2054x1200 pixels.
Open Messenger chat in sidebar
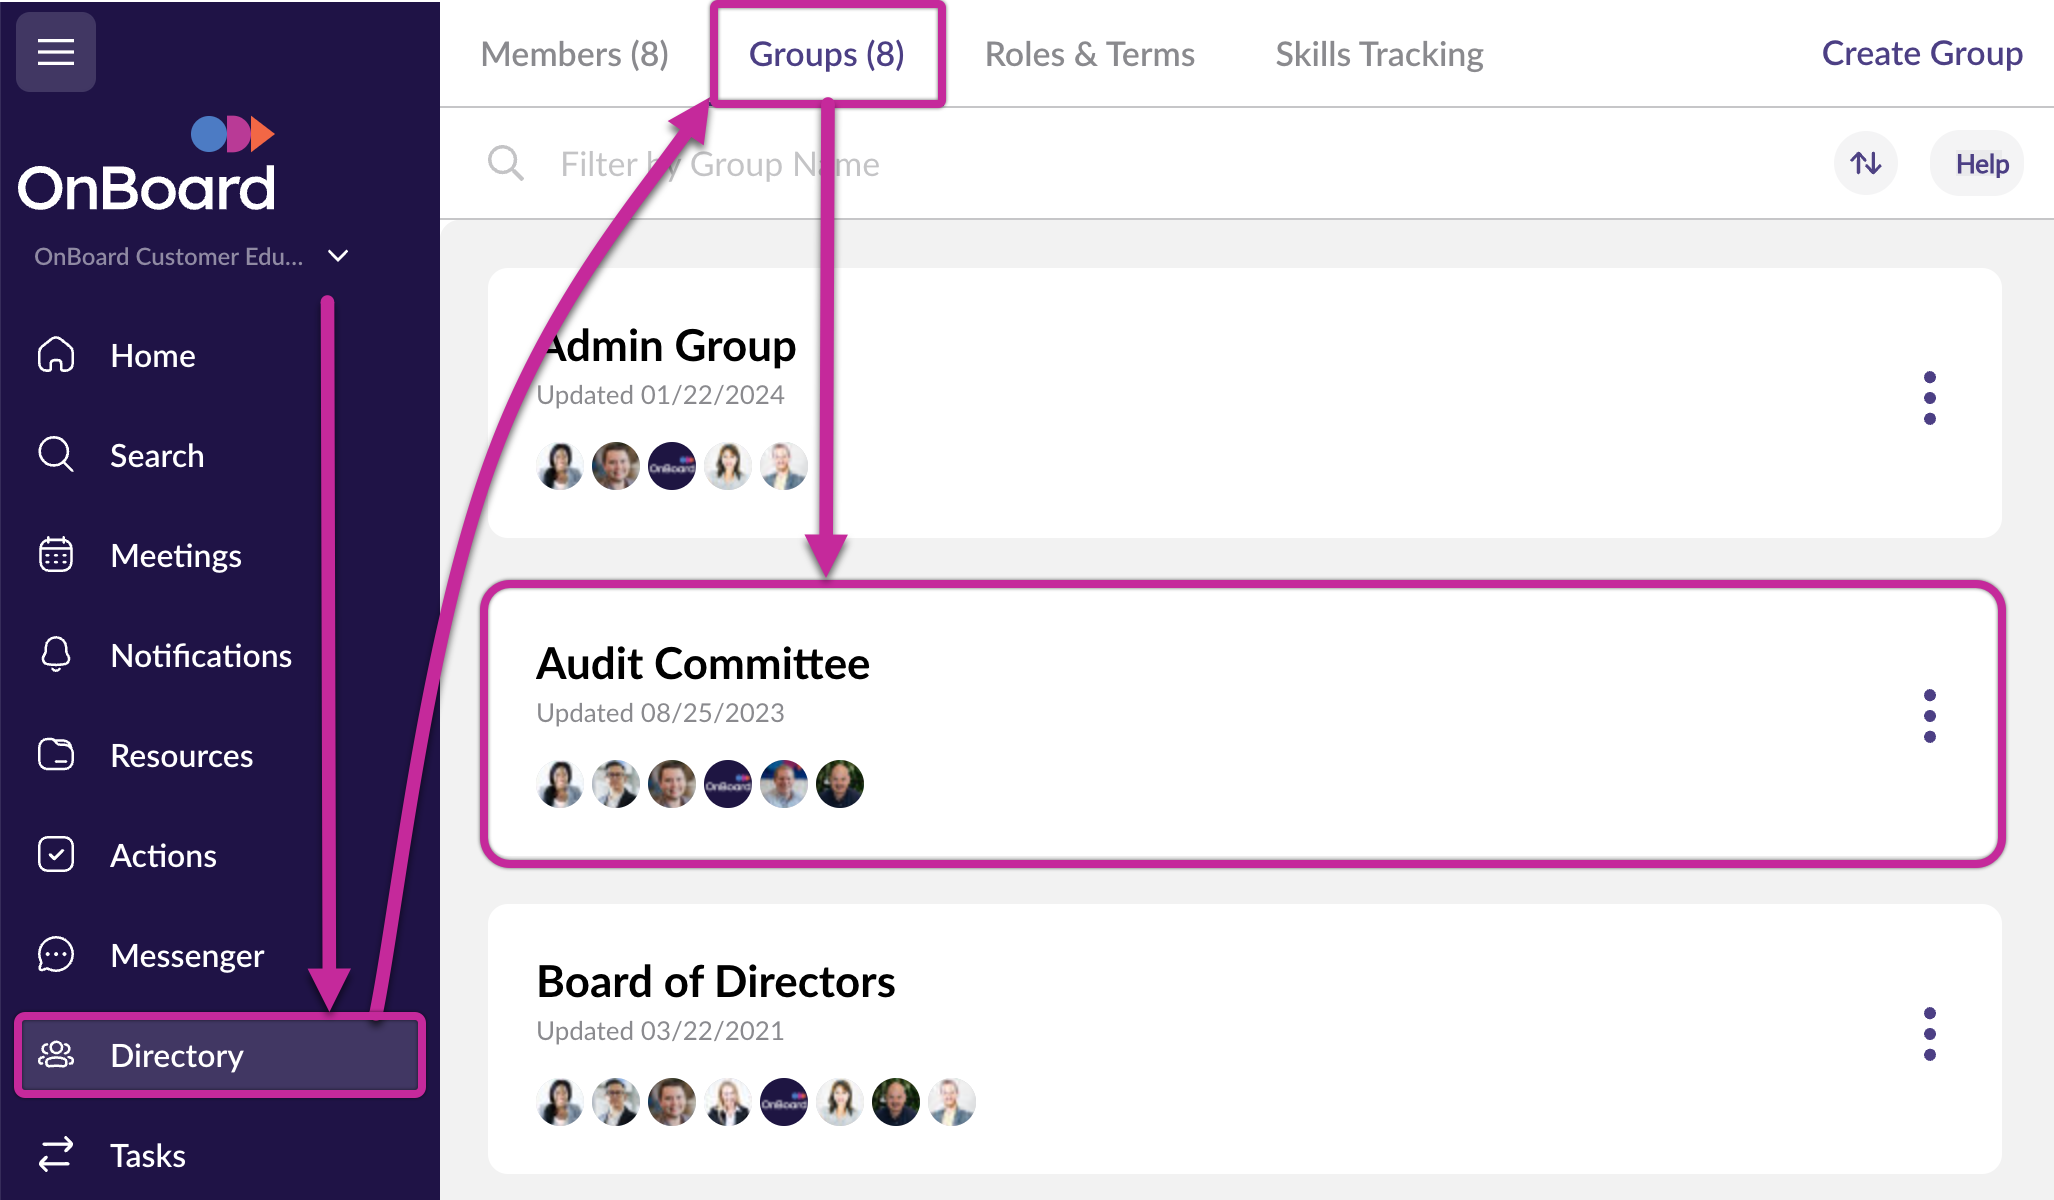pyautogui.click(x=56, y=955)
